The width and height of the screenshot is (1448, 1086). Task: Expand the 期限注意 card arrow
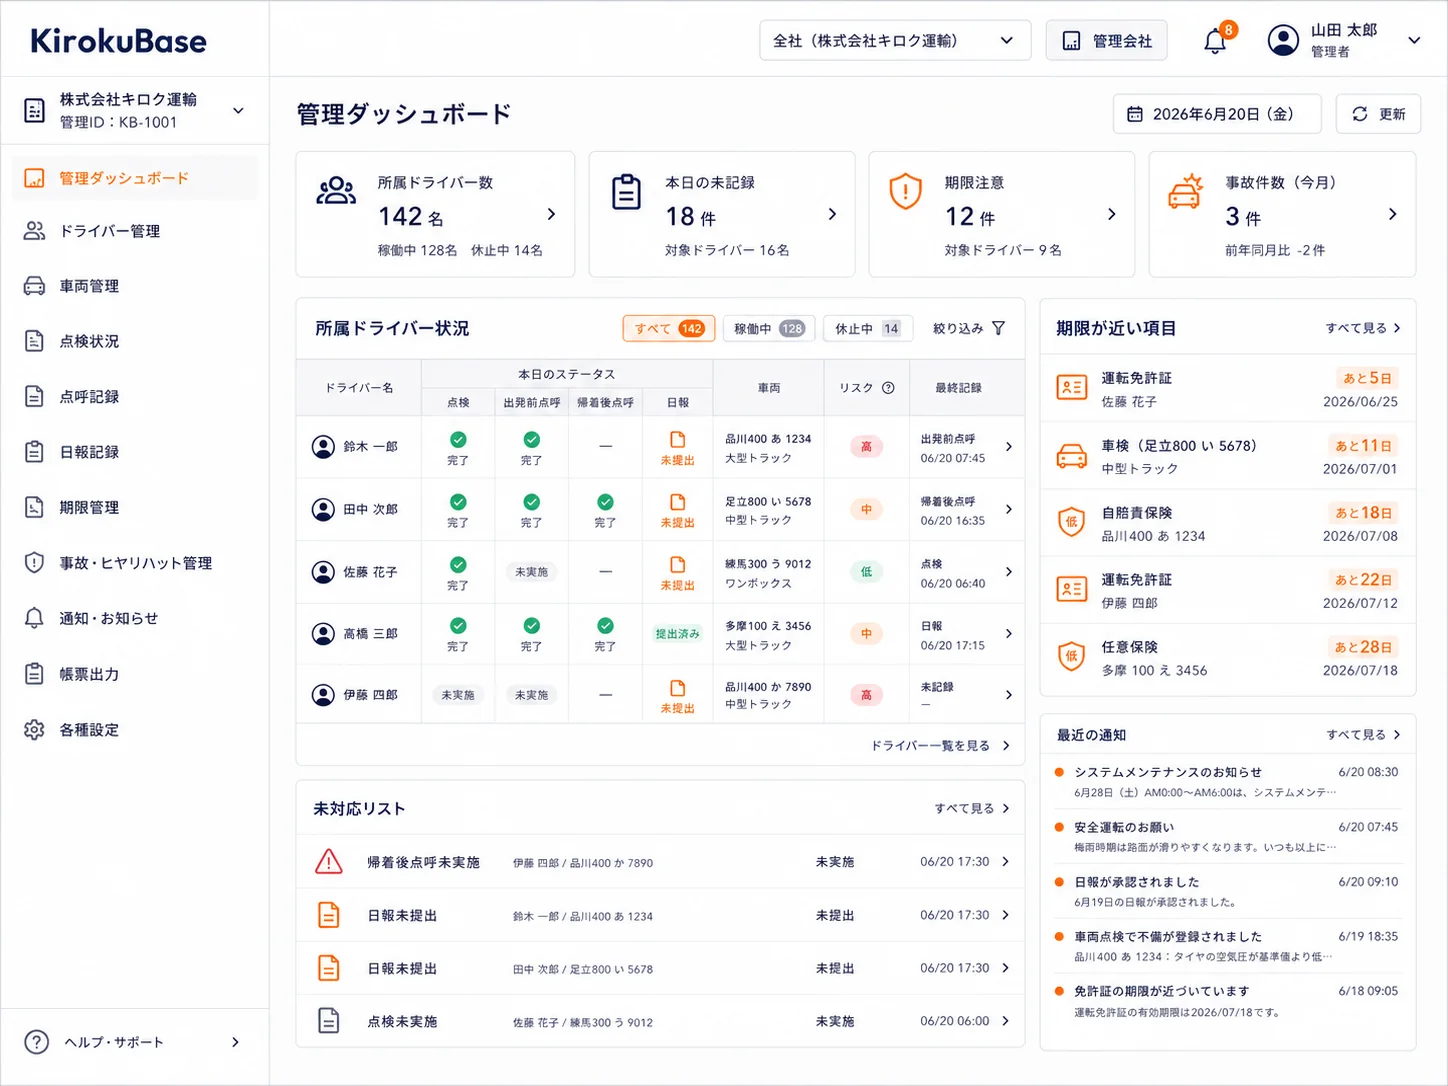(x=1111, y=214)
